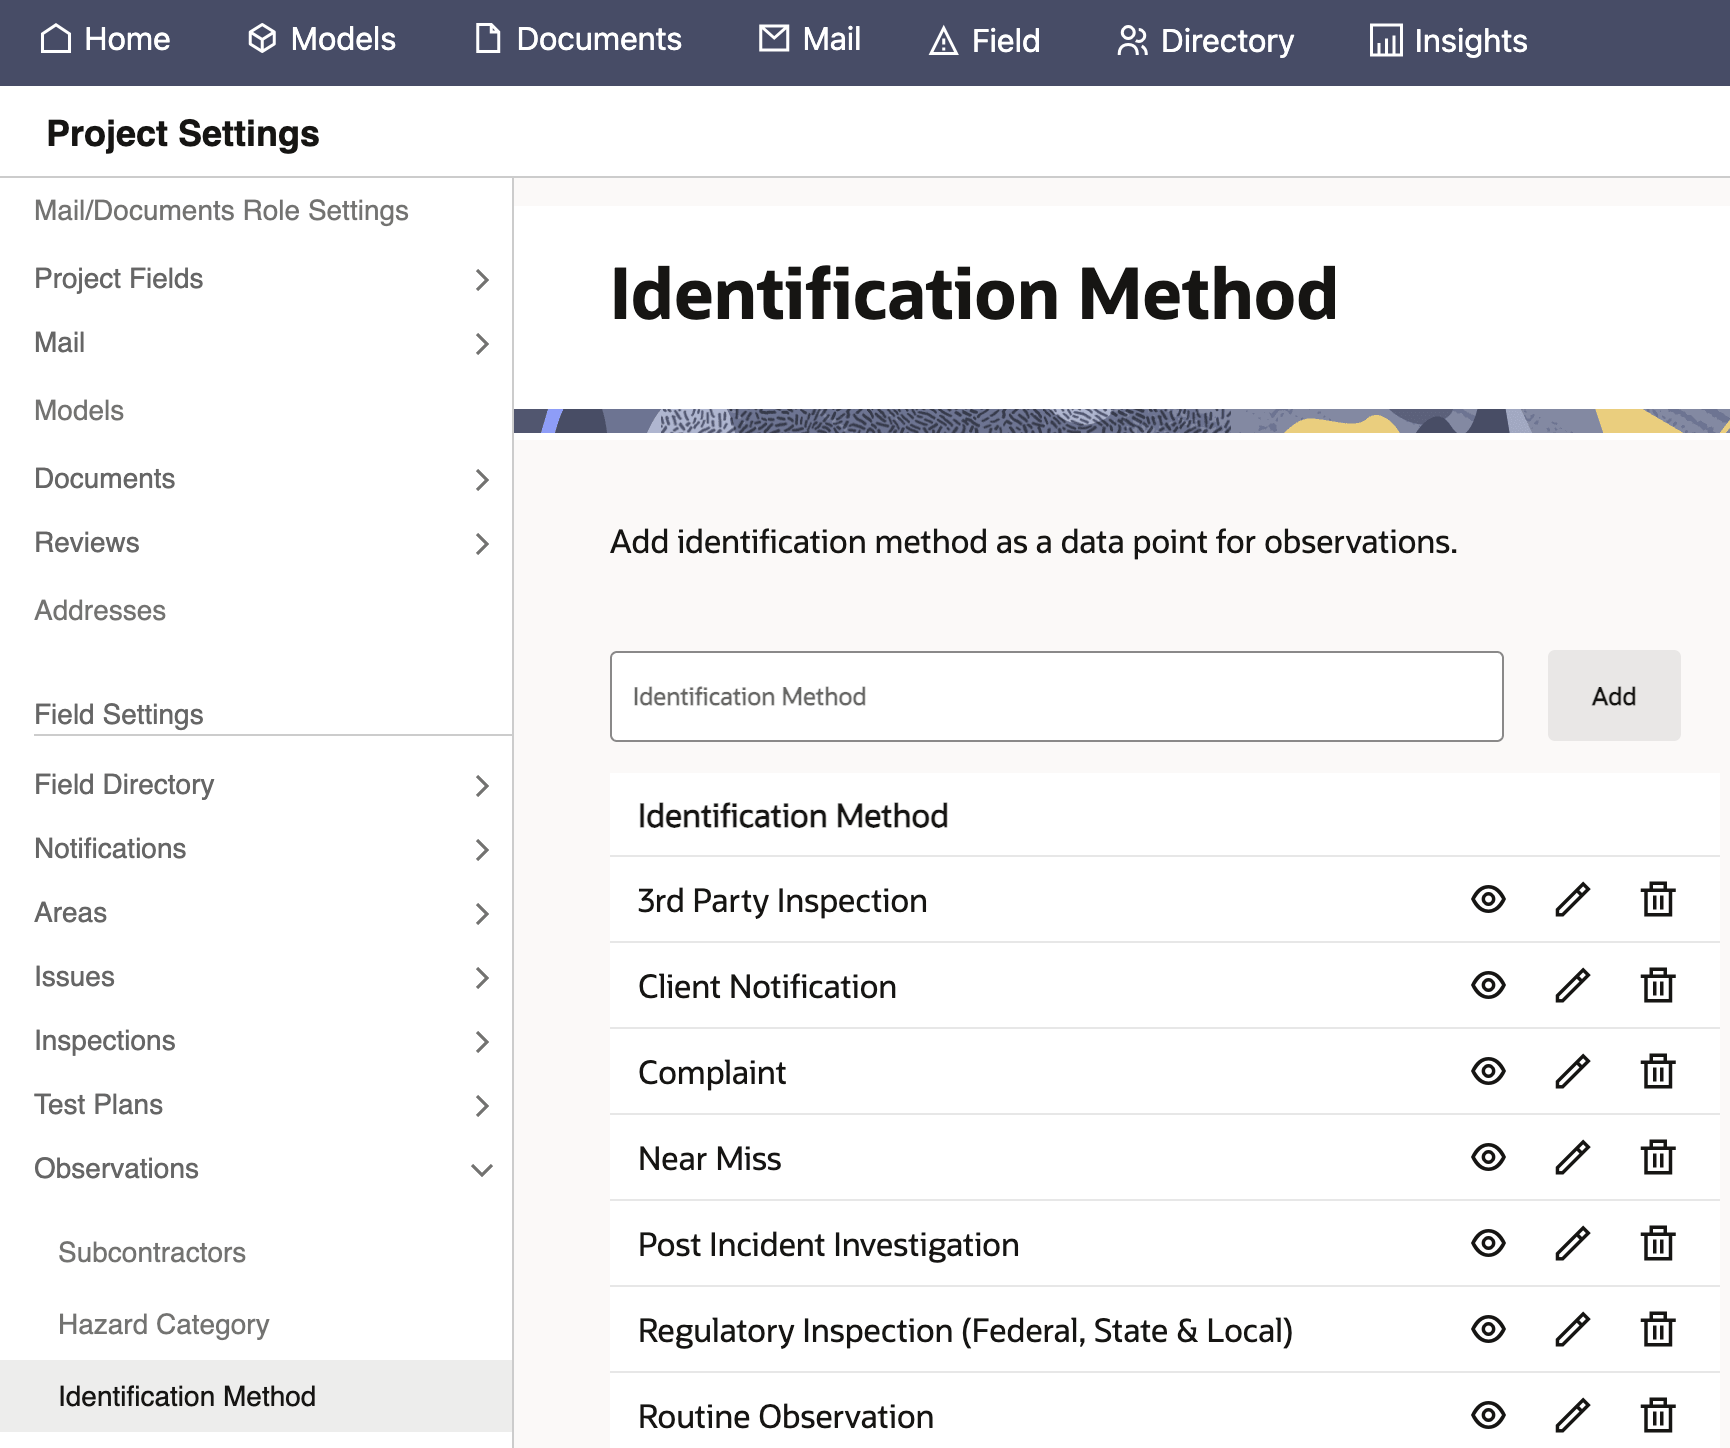Click trash icon for Near Miss
1730x1448 pixels.
(1657, 1158)
